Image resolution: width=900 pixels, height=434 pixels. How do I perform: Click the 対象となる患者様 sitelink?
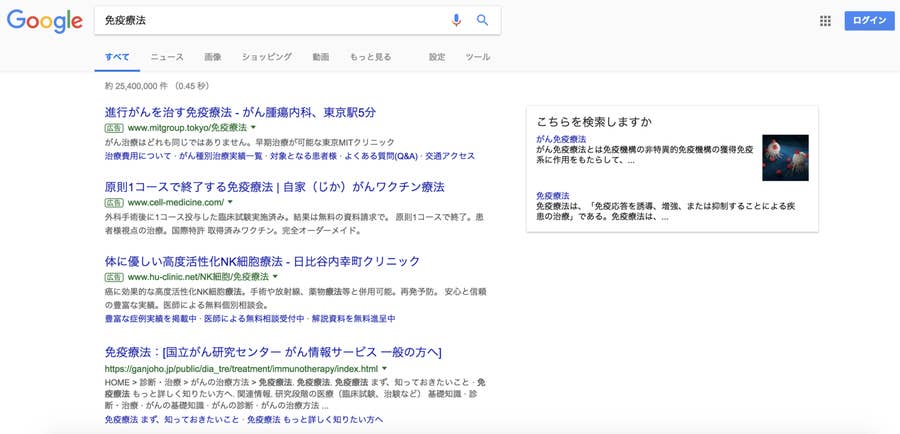(304, 156)
